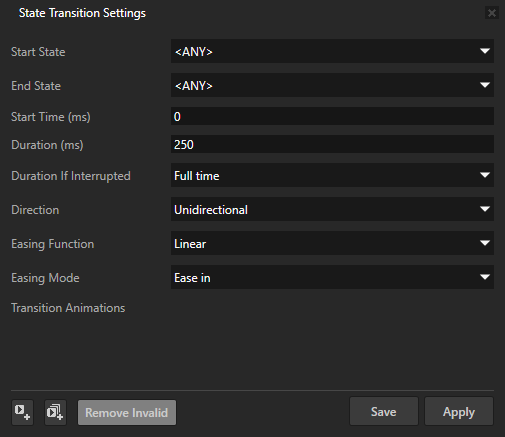The width and height of the screenshot is (505, 437).
Task: Click the Remove Invalid button
Action: click(x=127, y=413)
